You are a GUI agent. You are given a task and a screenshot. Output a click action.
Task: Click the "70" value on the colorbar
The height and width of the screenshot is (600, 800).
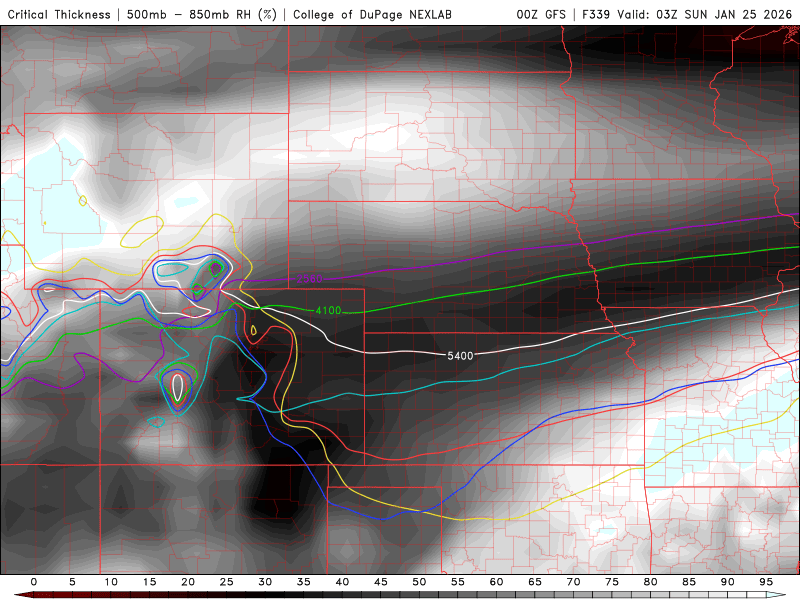tap(573, 582)
